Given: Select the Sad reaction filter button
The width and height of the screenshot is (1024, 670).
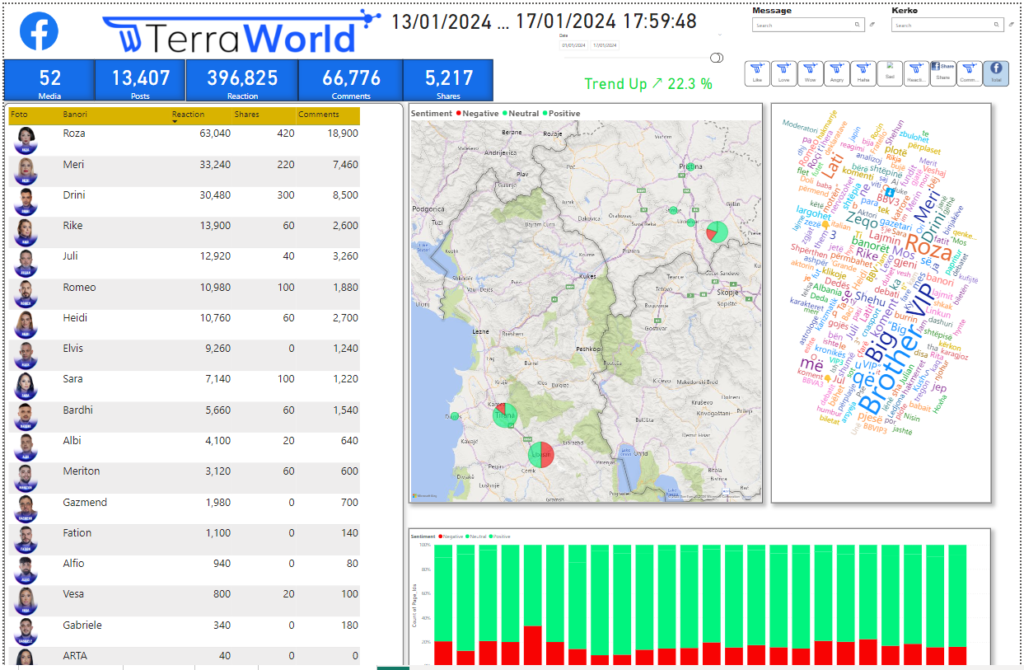Looking at the screenshot, I should [889, 73].
